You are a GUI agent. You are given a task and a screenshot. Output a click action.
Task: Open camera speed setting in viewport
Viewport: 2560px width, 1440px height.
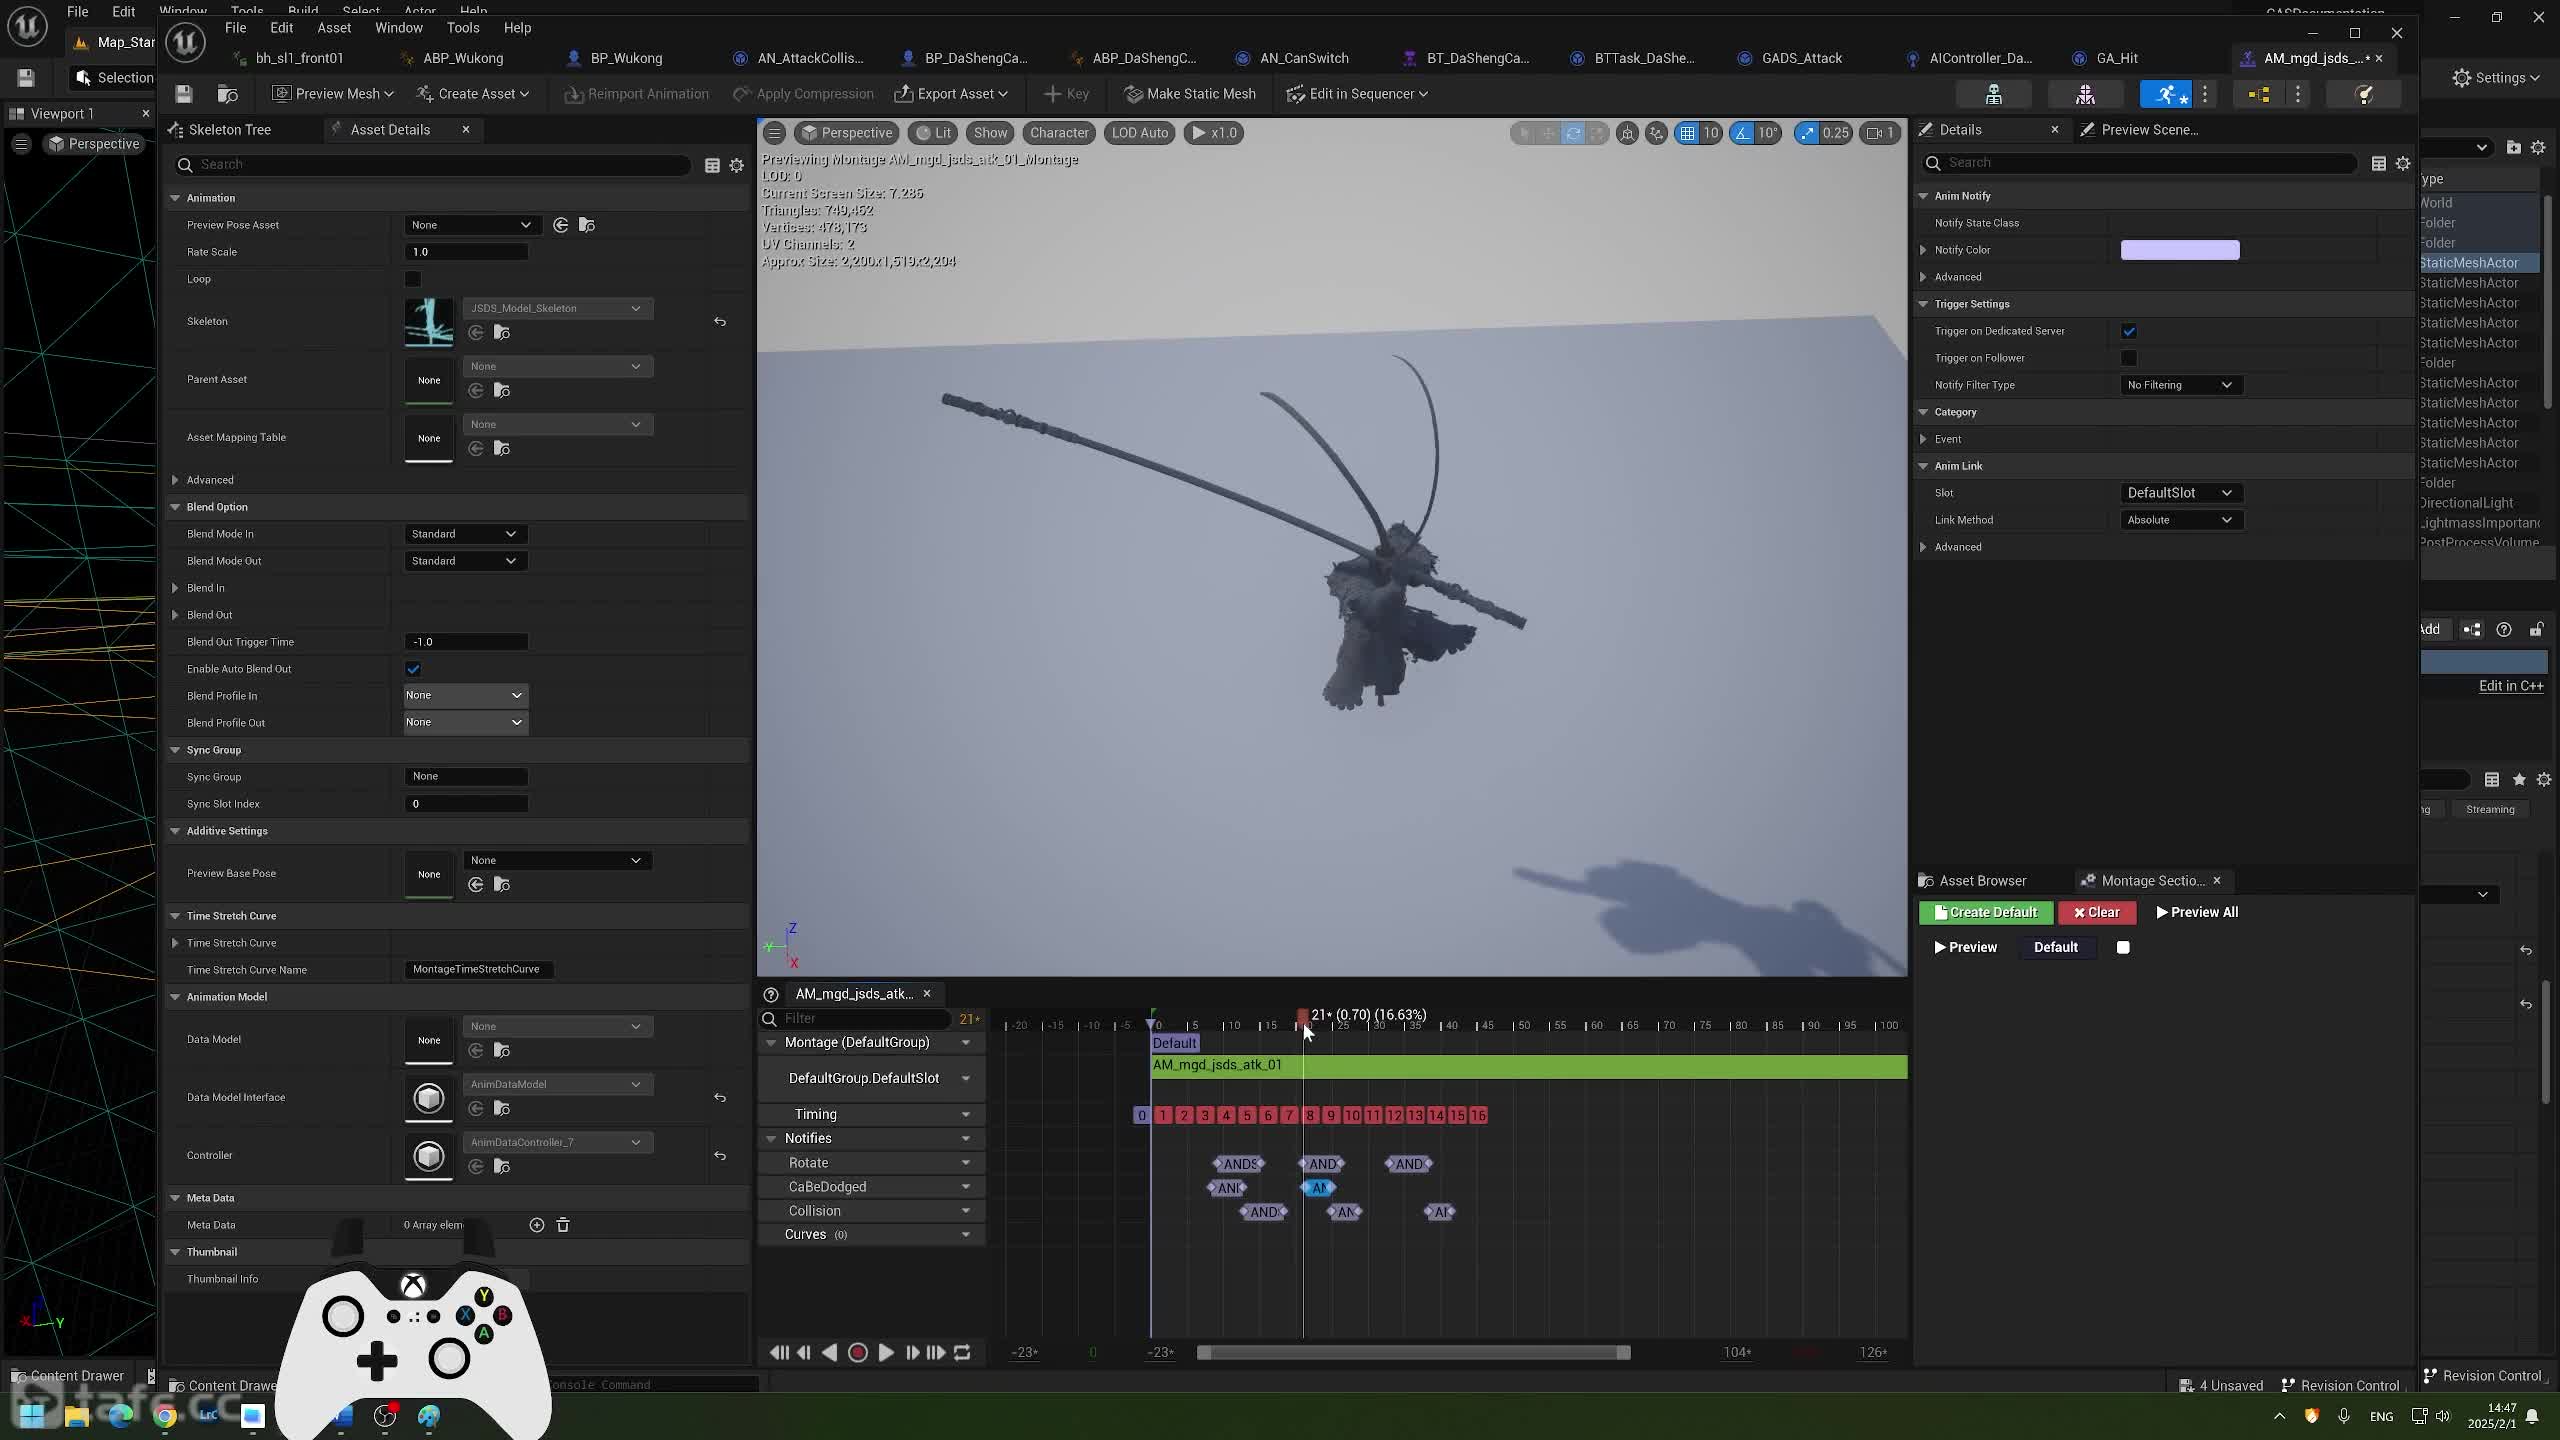[x=1881, y=133]
